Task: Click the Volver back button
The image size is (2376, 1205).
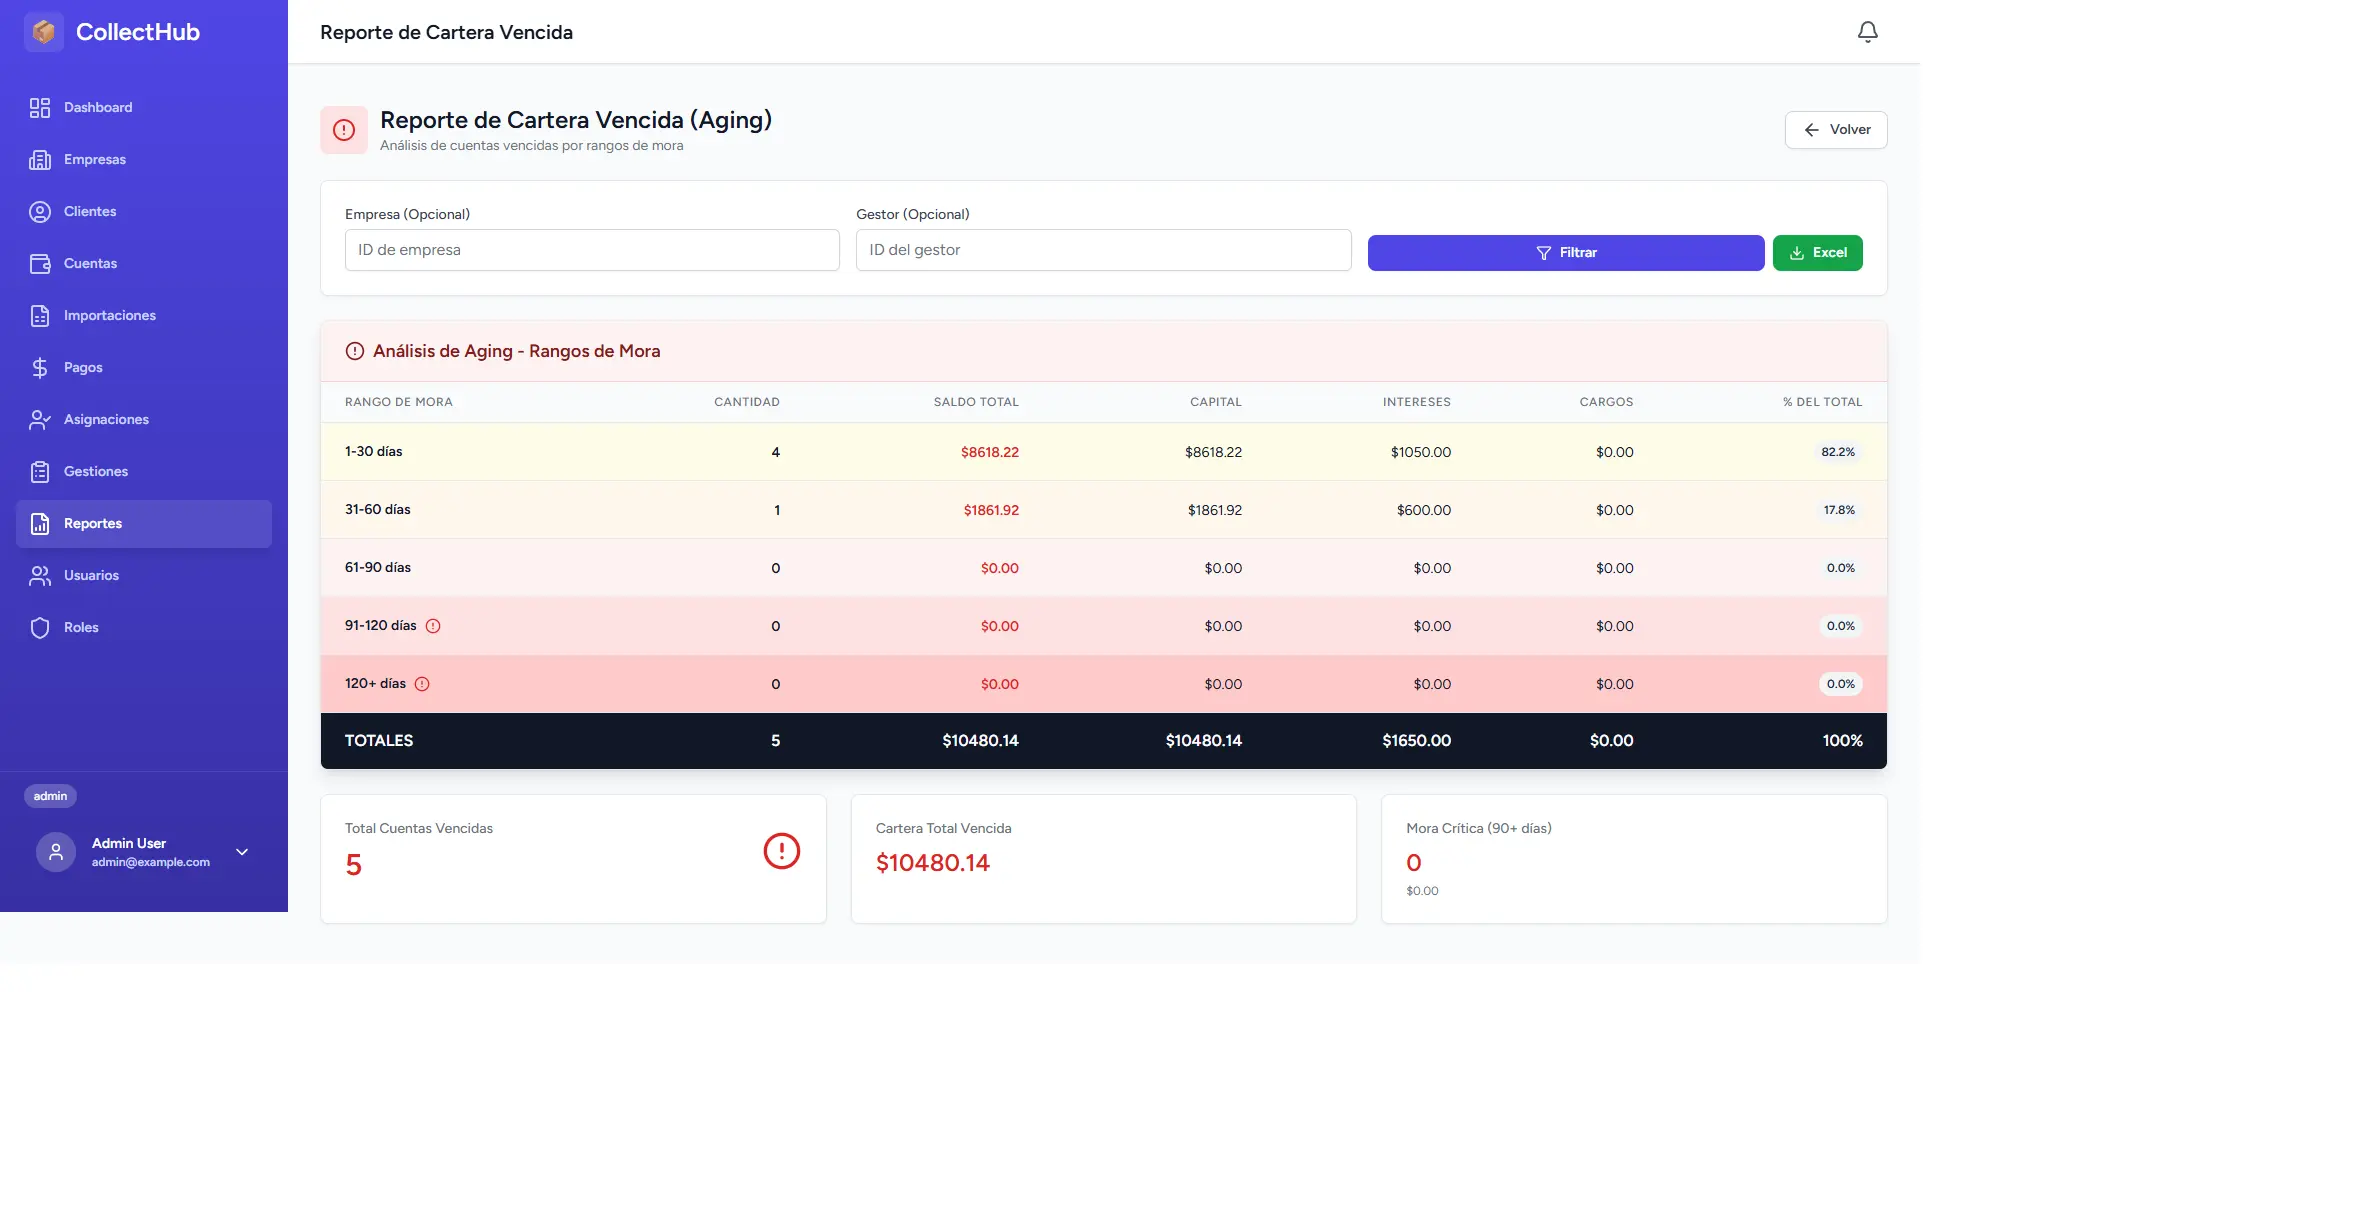Action: click(x=1835, y=130)
